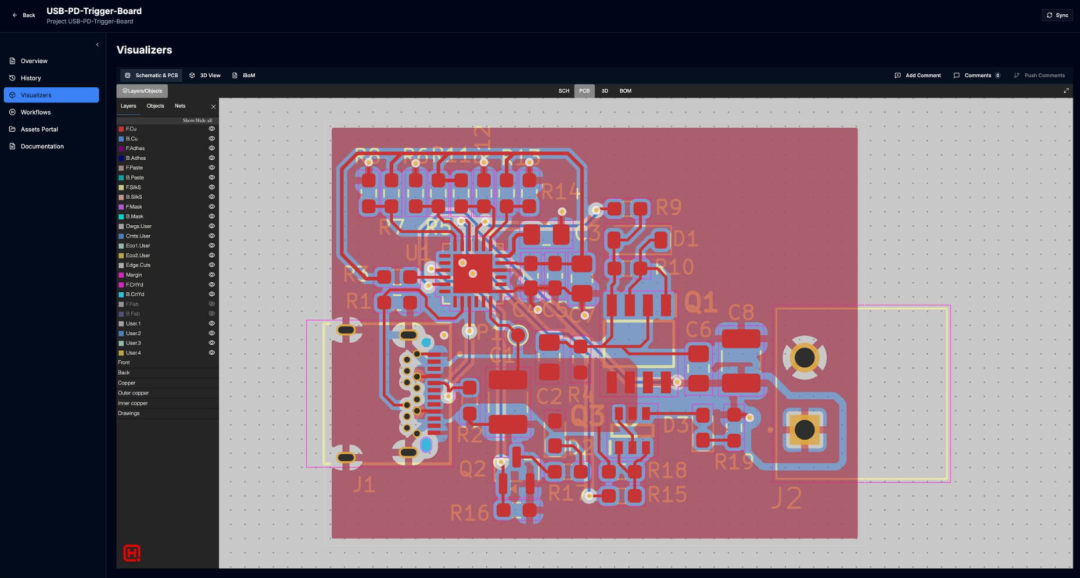
Task: Switch to the 3D viewer tab
Action: click(x=605, y=91)
